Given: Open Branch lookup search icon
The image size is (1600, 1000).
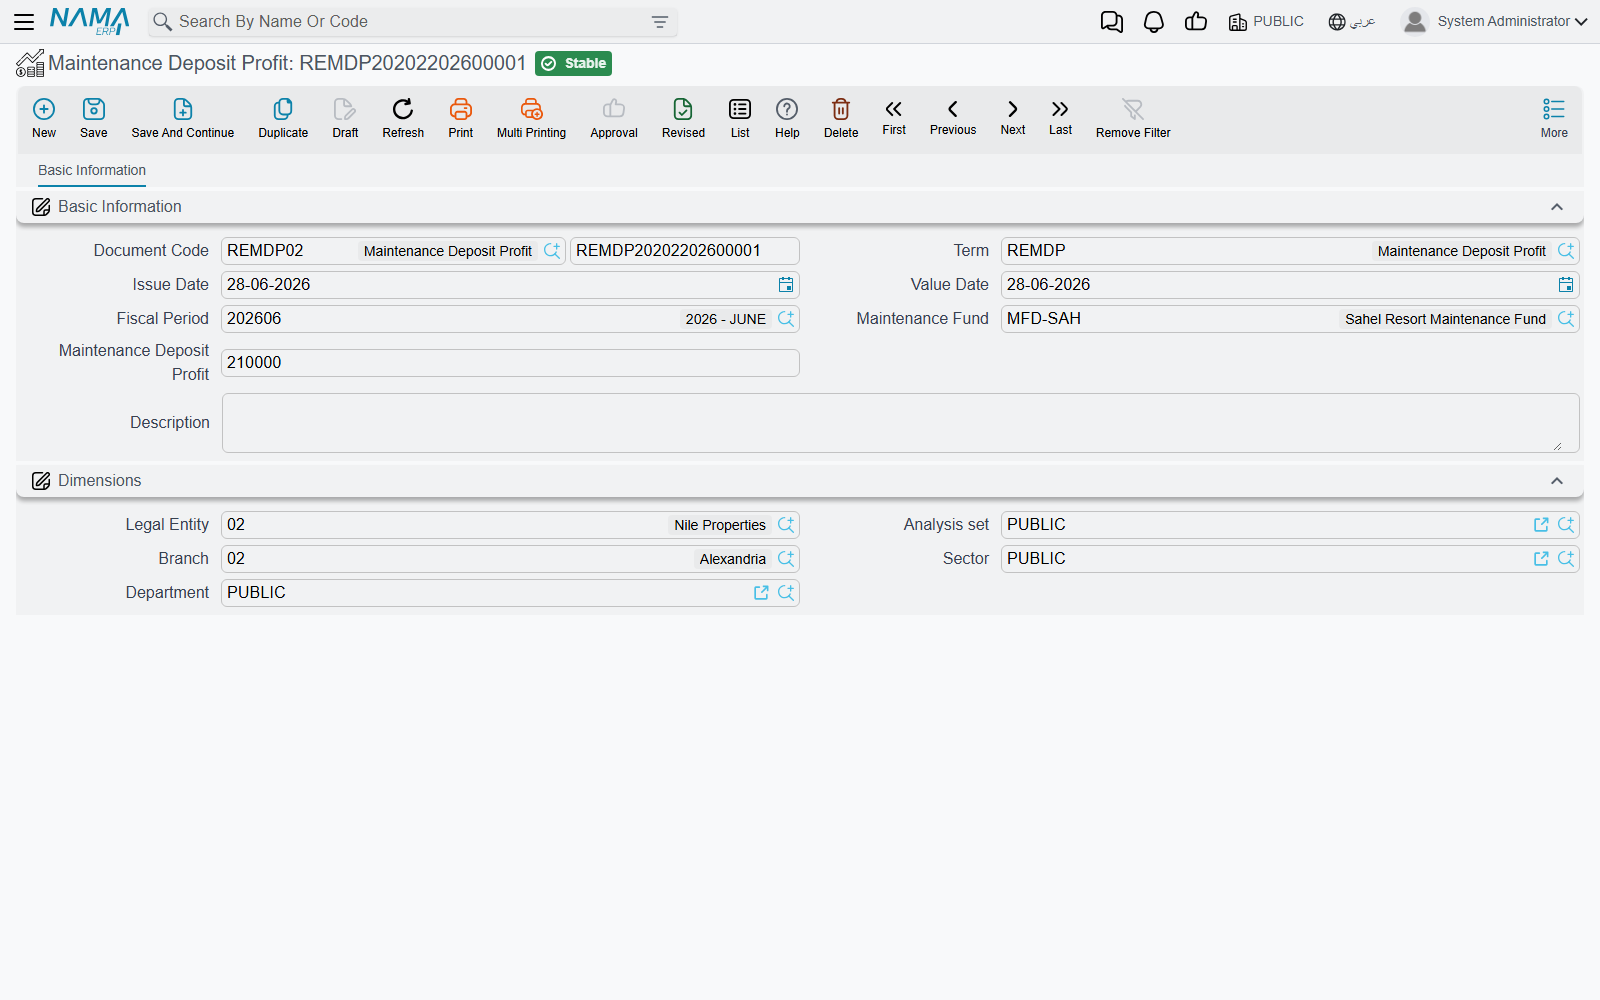Looking at the screenshot, I should (x=786, y=559).
